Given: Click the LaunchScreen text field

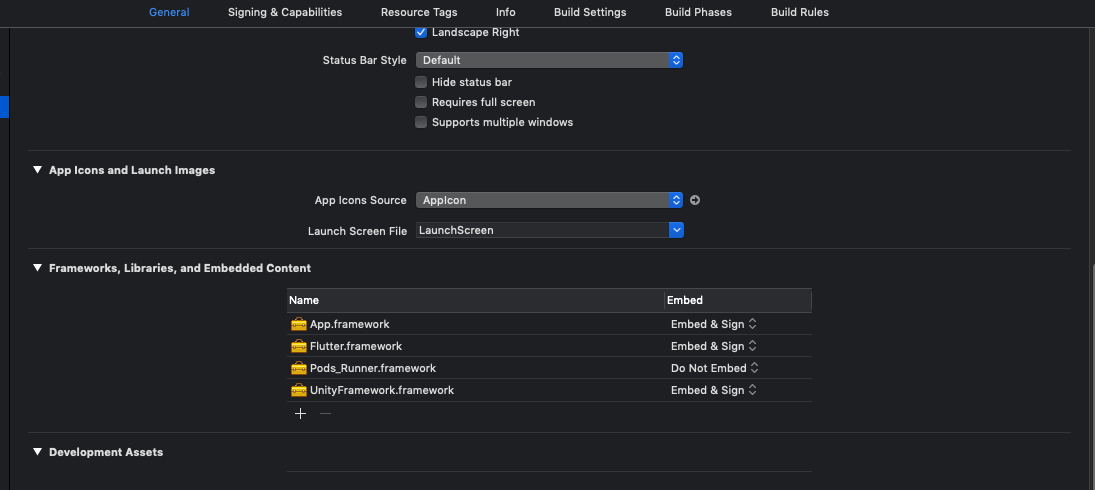Looking at the screenshot, I should [x=542, y=230].
